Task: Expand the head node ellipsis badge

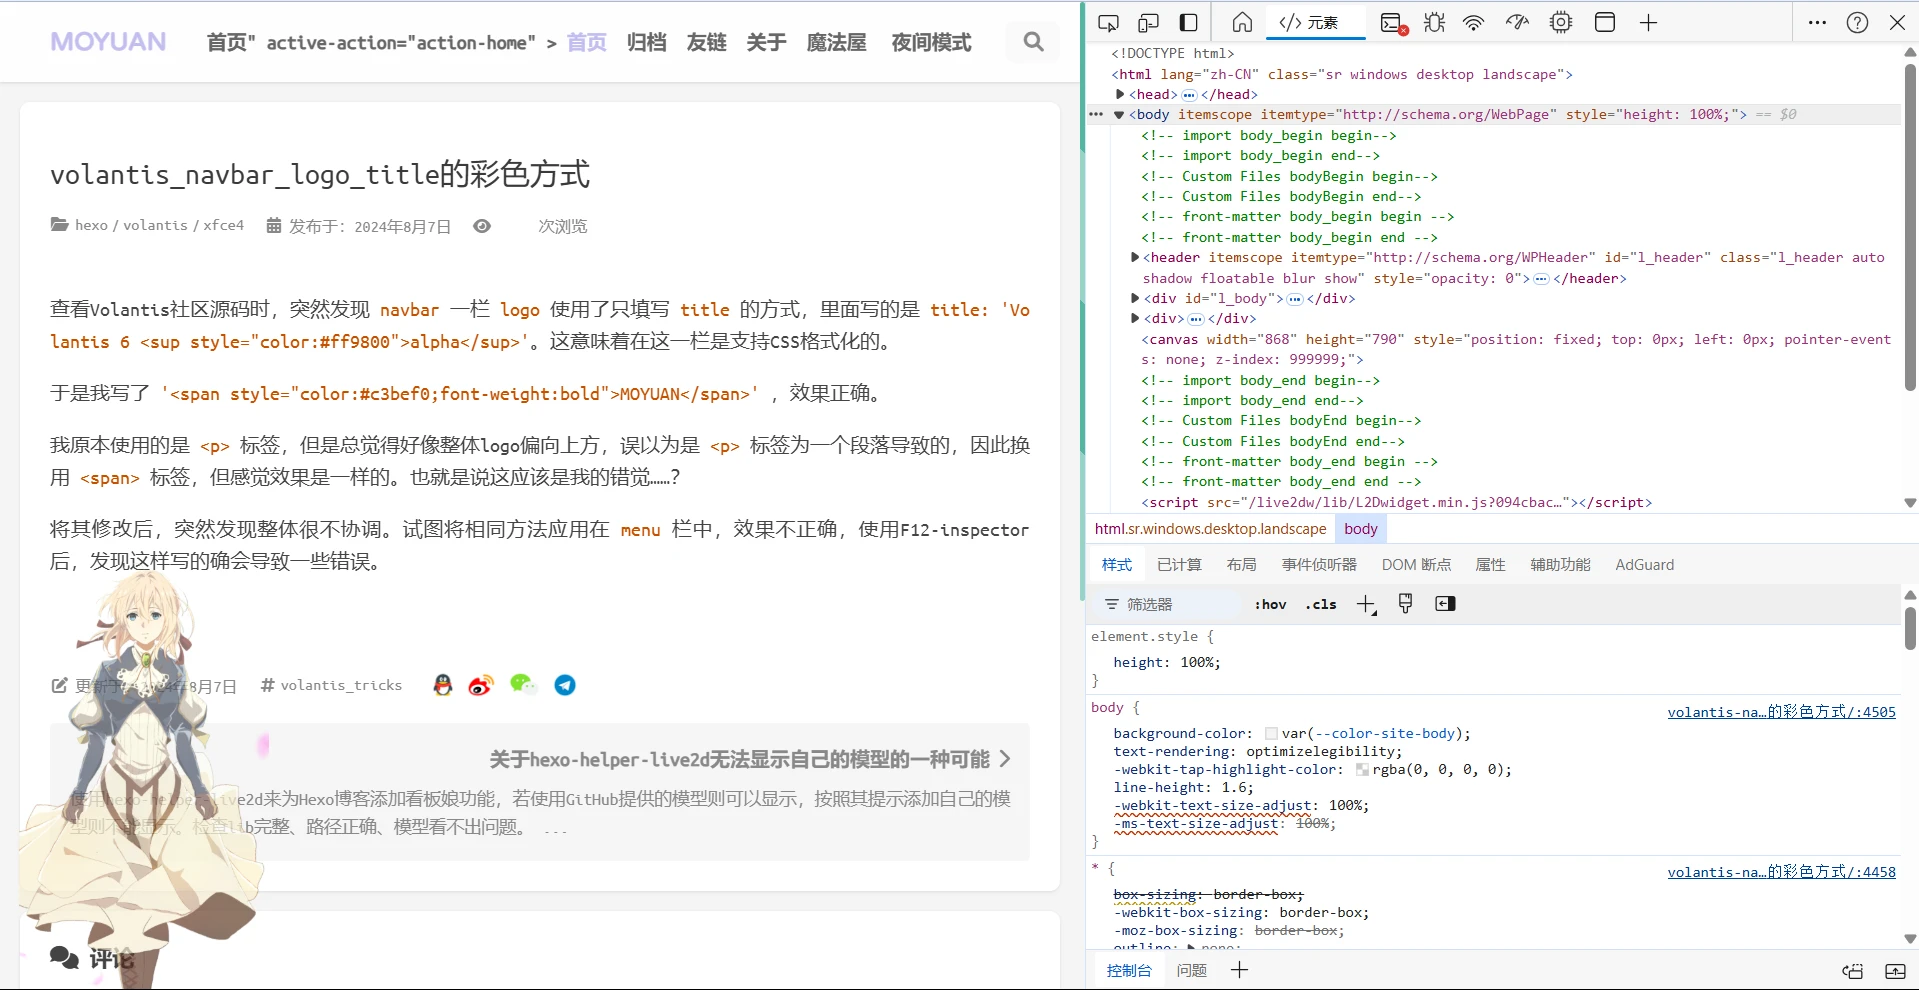Action: pos(1189,95)
